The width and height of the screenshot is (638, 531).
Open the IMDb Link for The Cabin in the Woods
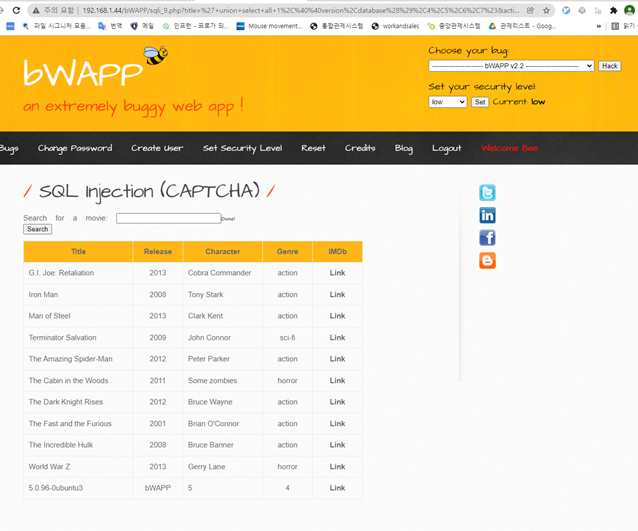pos(337,380)
